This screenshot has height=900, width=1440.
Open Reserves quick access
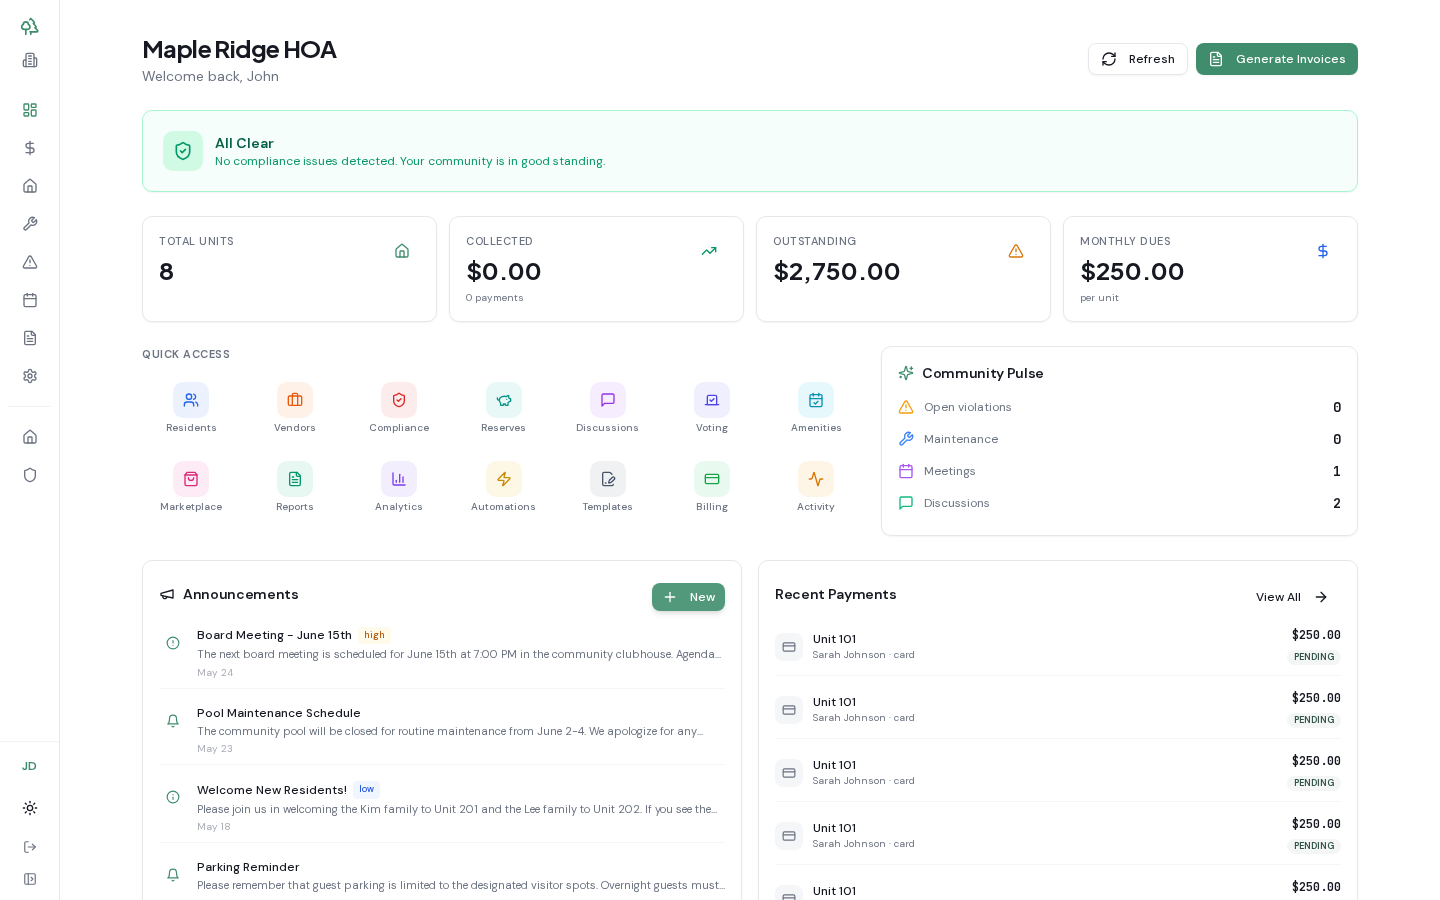[x=503, y=408]
